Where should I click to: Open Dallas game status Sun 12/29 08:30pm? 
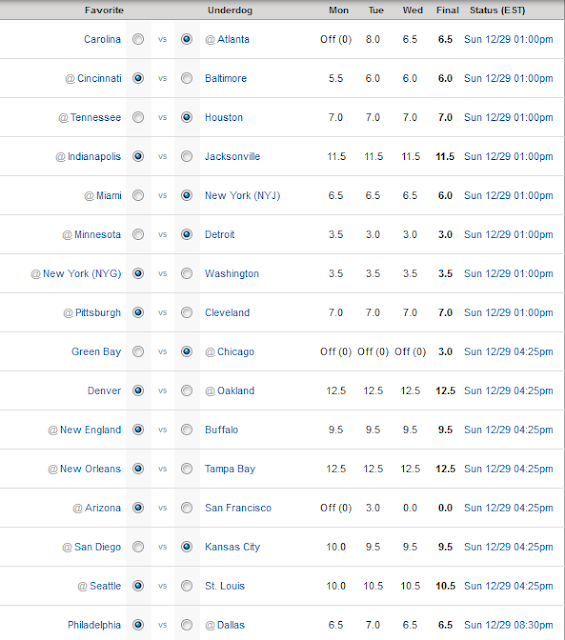click(x=509, y=625)
